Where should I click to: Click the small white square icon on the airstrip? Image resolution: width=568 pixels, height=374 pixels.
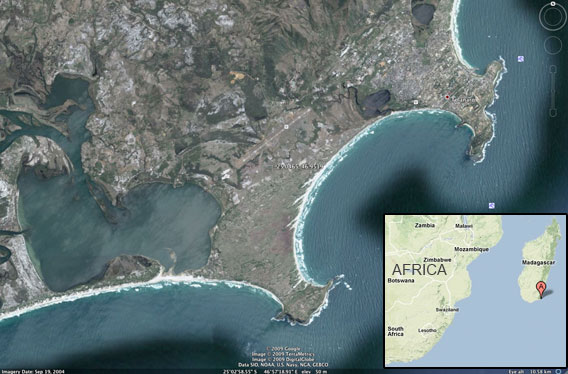click(286, 126)
